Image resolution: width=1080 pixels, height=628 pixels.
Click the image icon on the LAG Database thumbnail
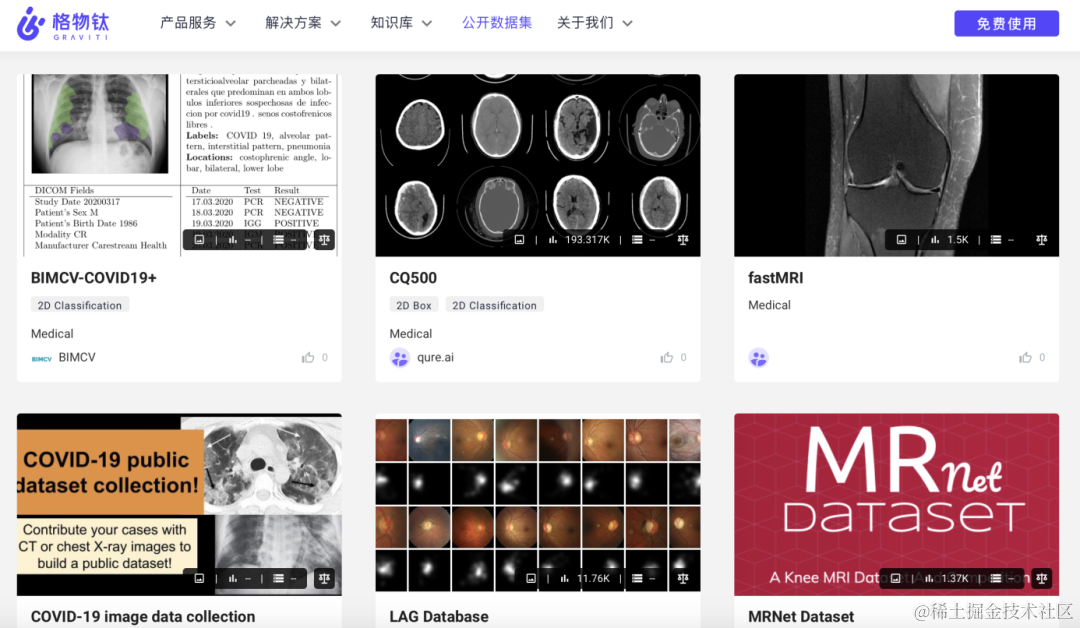pyautogui.click(x=530, y=578)
